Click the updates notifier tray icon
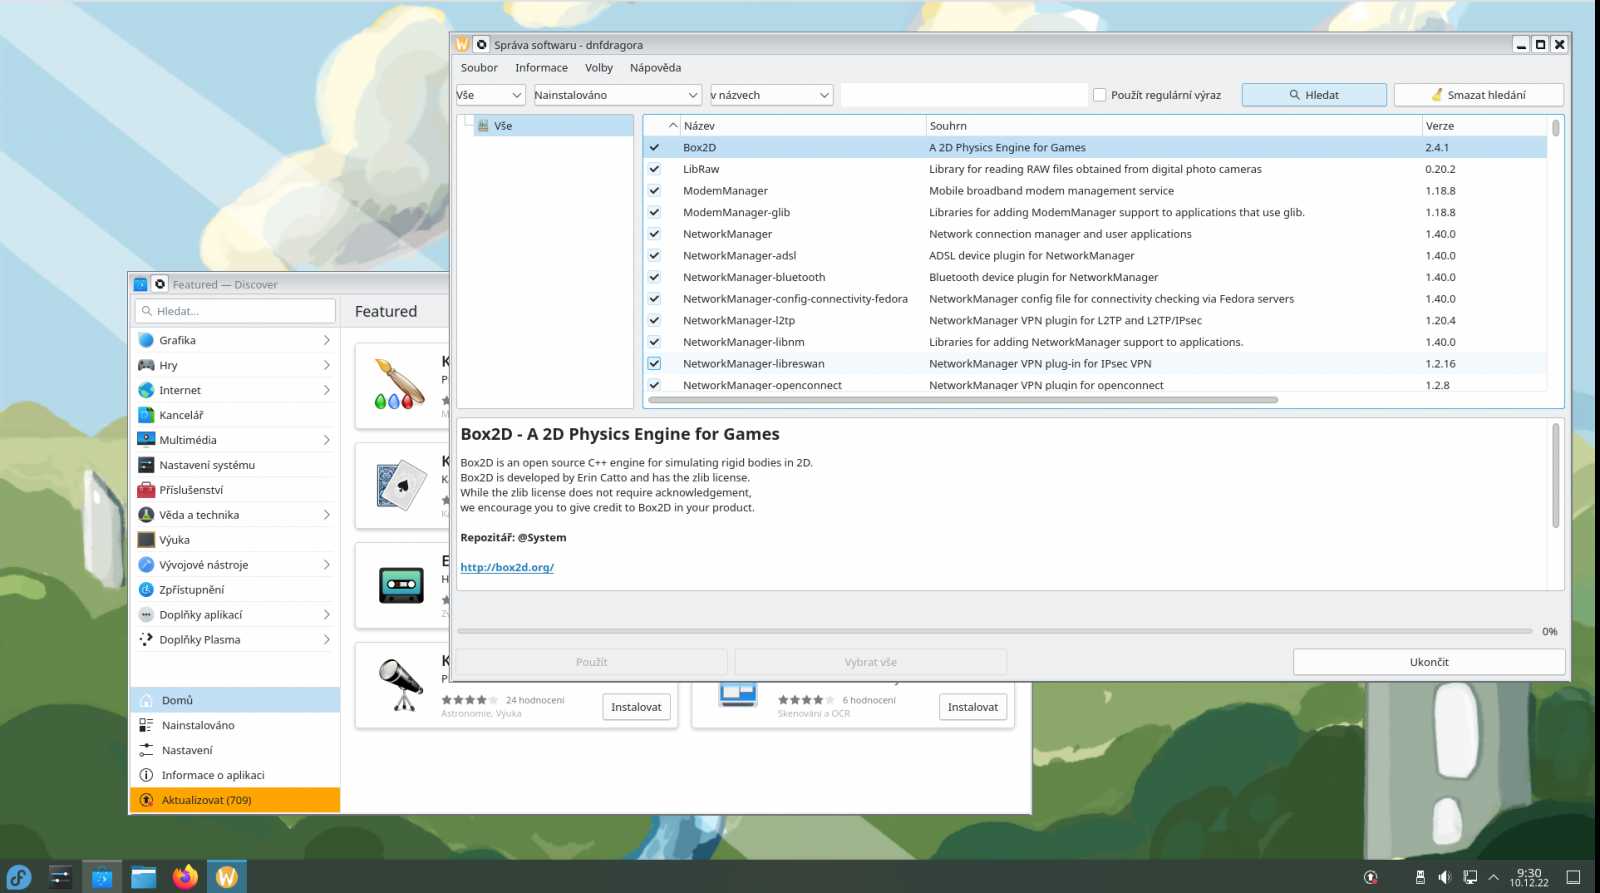Image resolution: width=1600 pixels, height=893 pixels. coord(1371,877)
